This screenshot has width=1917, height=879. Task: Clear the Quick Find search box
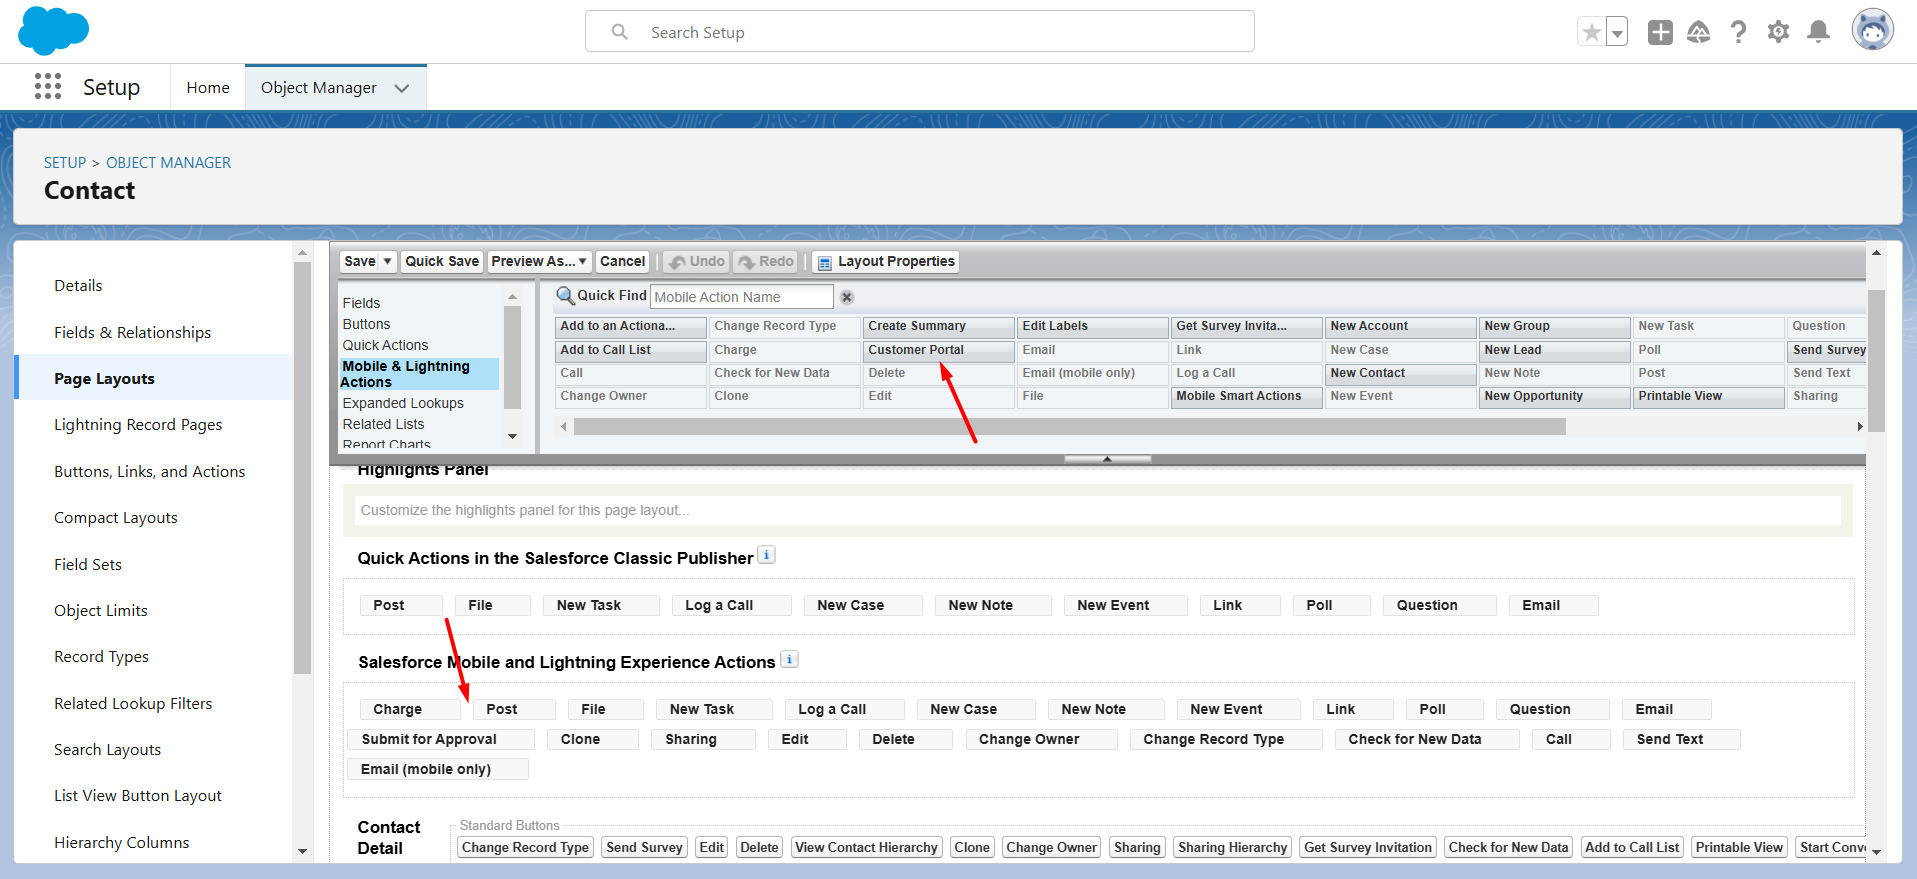[847, 297]
